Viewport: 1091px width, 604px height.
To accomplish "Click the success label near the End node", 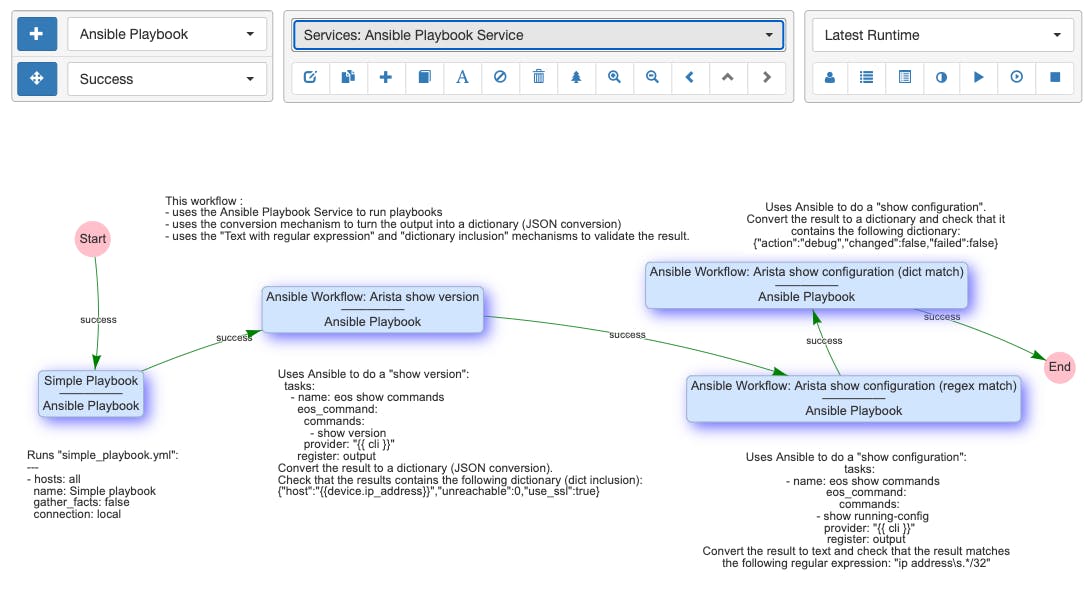I will 942,317.
